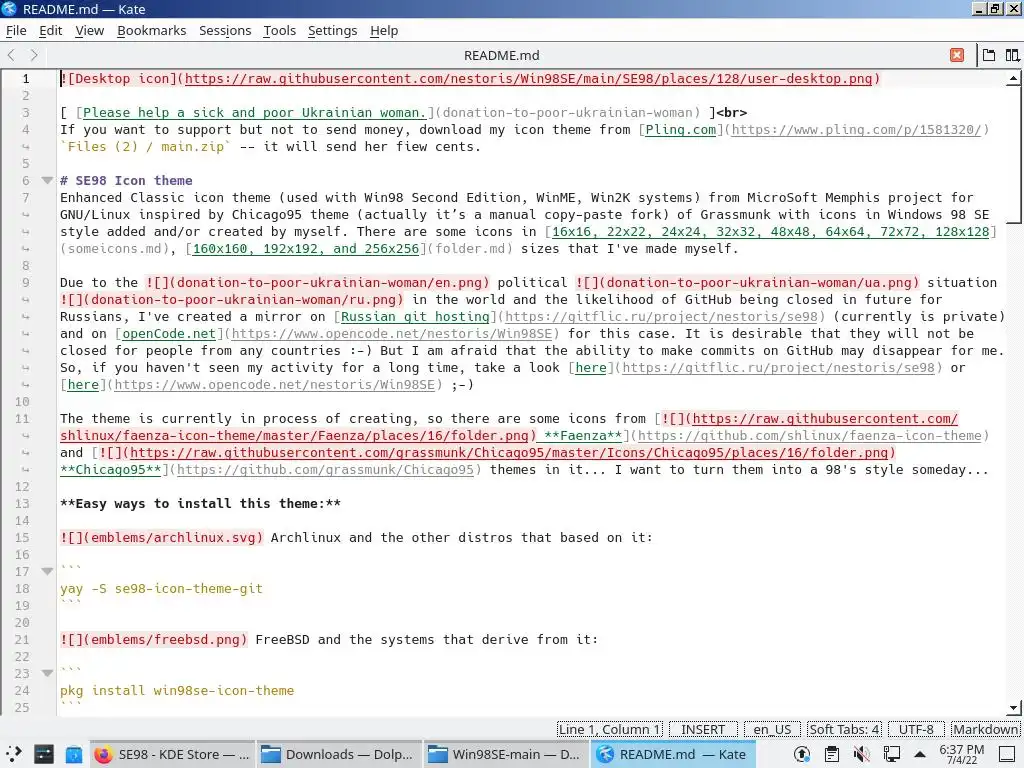Click the '# SE98 Icon theme' heading text
Image resolution: width=1024 pixels, height=768 pixels.
coord(126,181)
